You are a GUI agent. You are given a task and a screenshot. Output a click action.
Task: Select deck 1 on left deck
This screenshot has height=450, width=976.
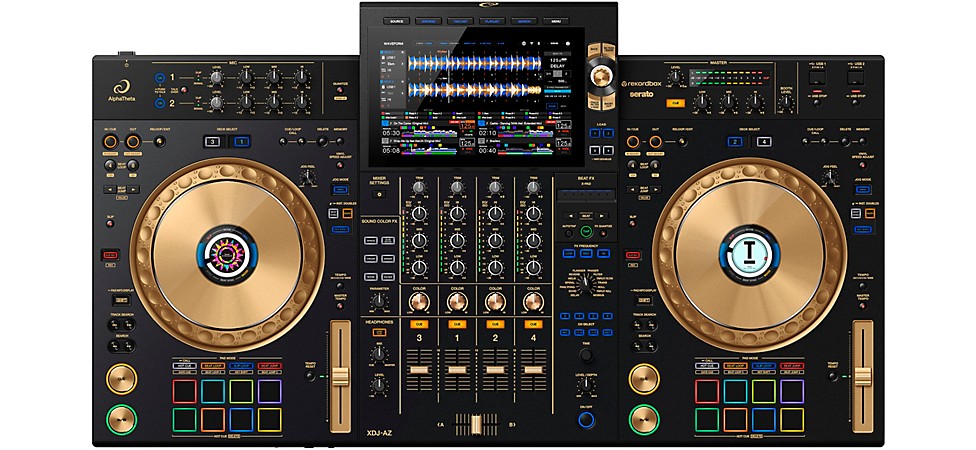click(x=240, y=141)
